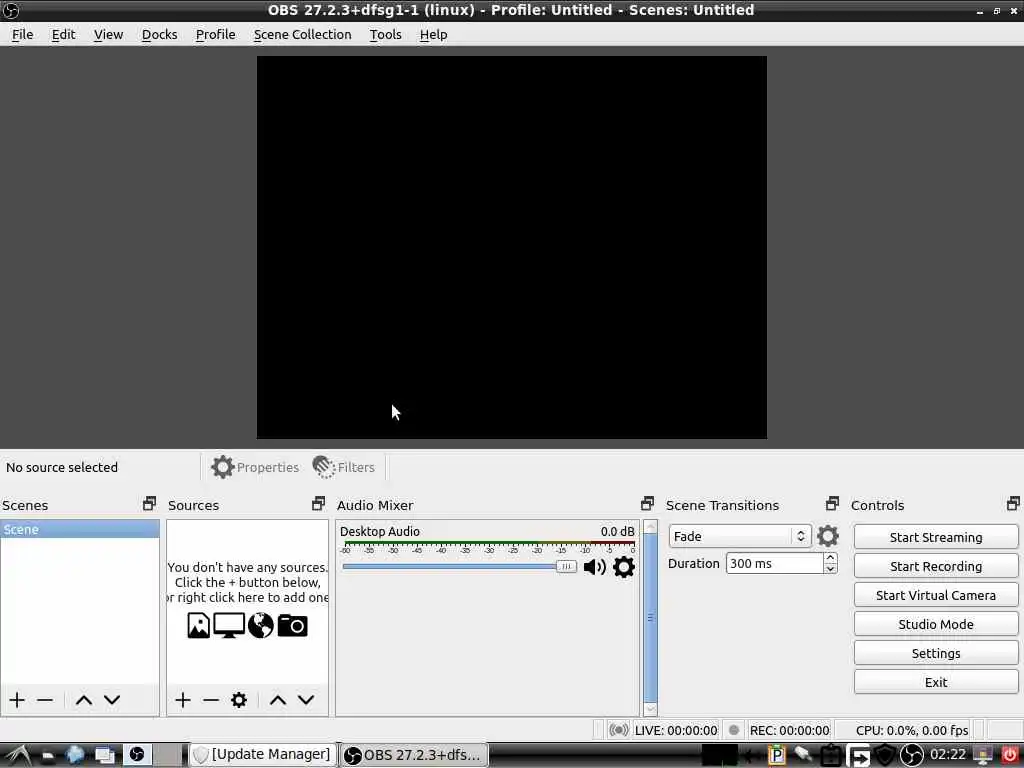The height and width of the screenshot is (768, 1024).
Task: Click the clipboard icon in system tray
Action: pyautogui.click(x=831, y=755)
